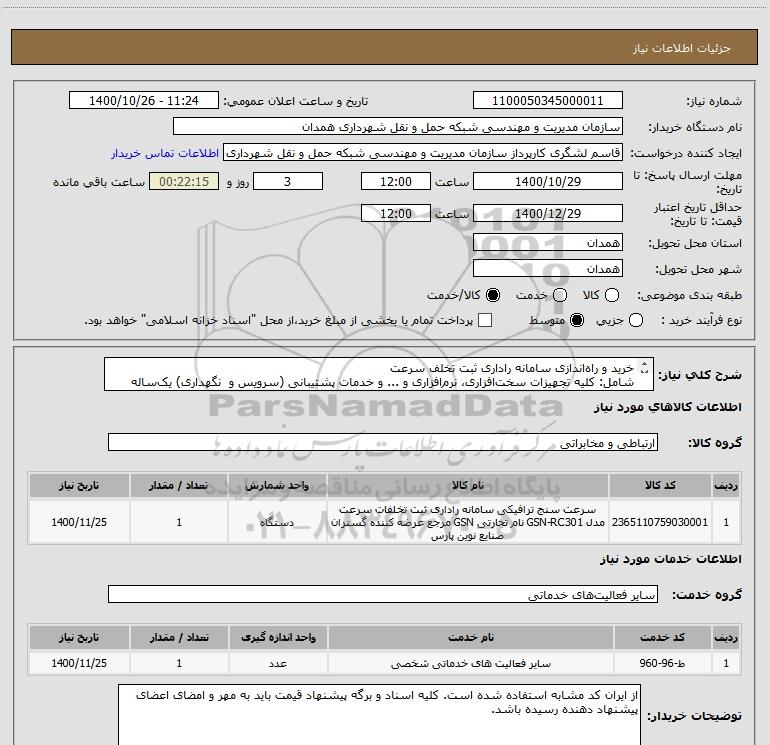Click the service code ط-96-960 cell

click(662, 663)
